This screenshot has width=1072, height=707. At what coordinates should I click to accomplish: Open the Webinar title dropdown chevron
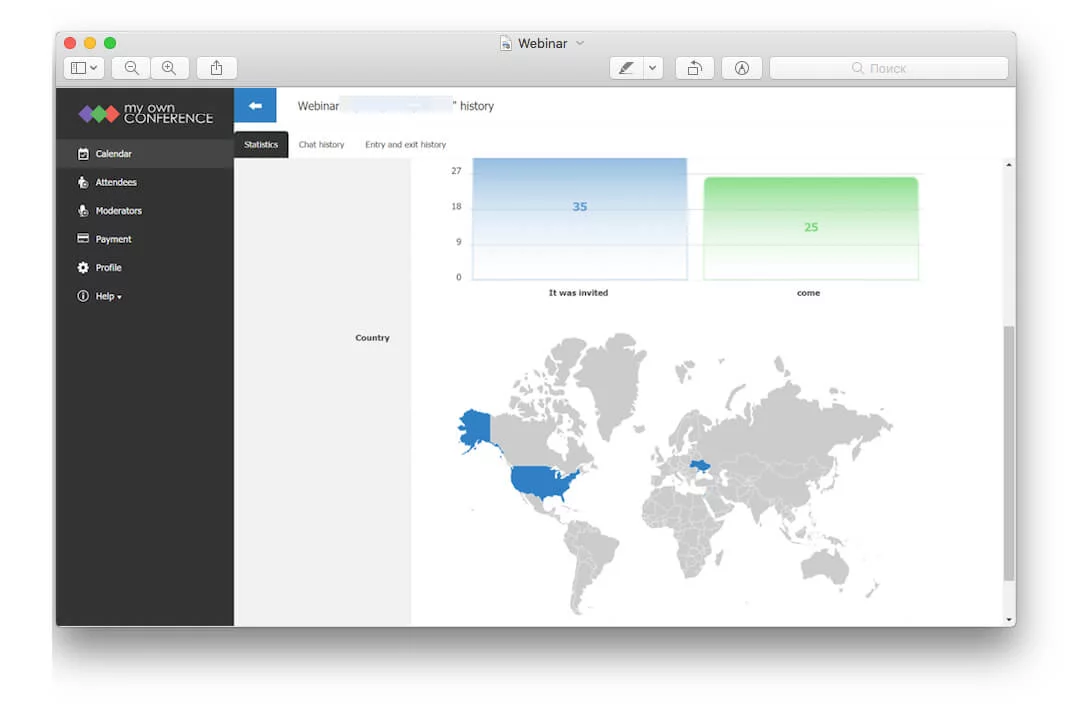pyautogui.click(x=580, y=43)
